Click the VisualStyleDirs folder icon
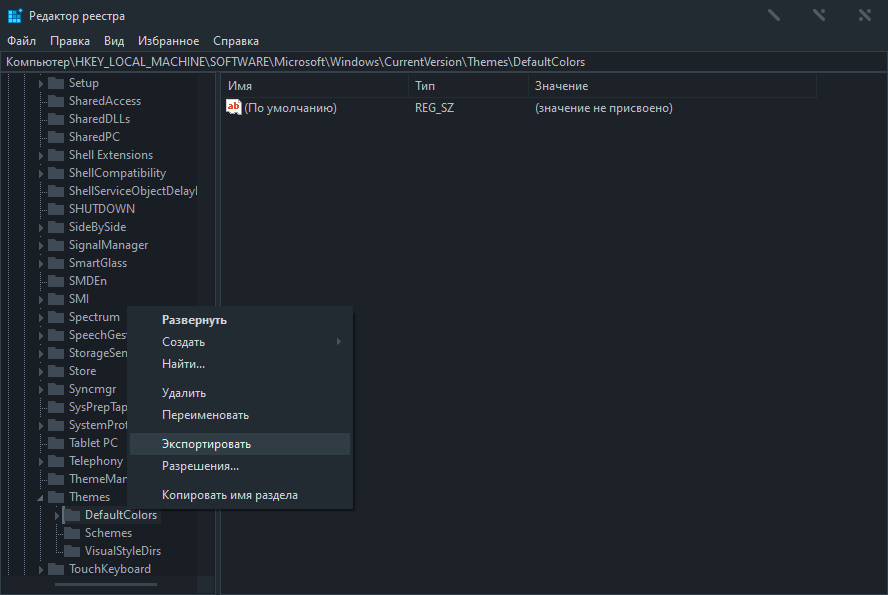This screenshot has width=888, height=595. (x=72, y=551)
